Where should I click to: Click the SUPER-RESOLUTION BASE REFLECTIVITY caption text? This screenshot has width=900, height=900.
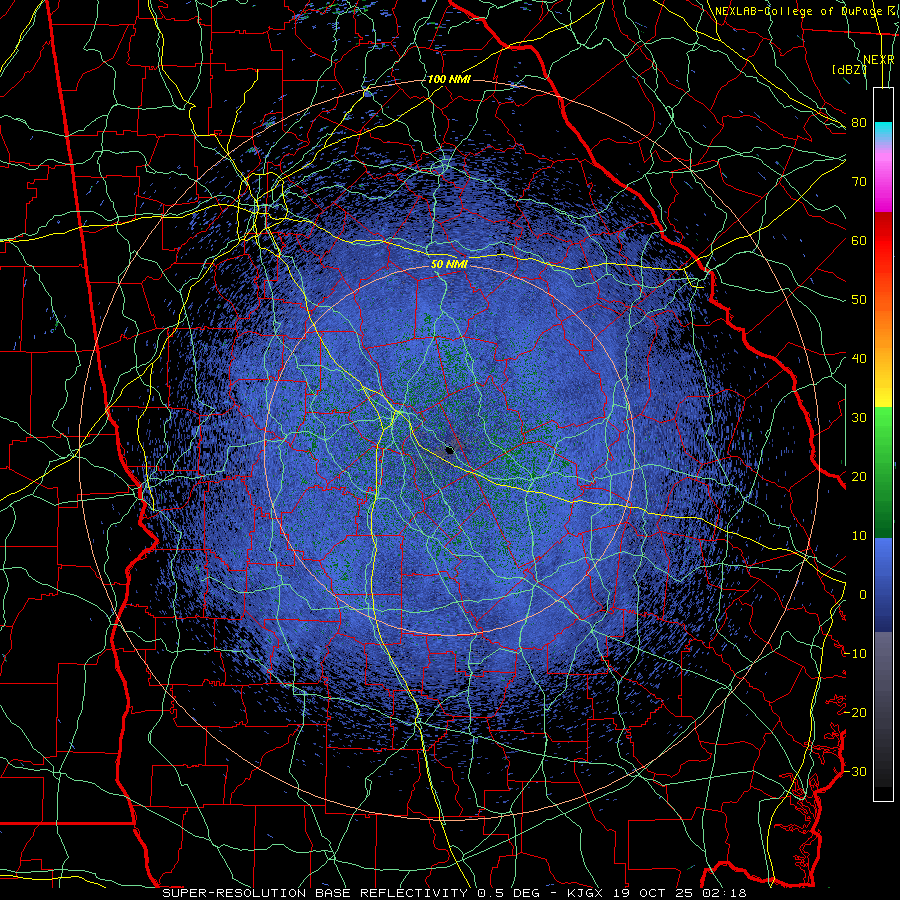[315, 893]
